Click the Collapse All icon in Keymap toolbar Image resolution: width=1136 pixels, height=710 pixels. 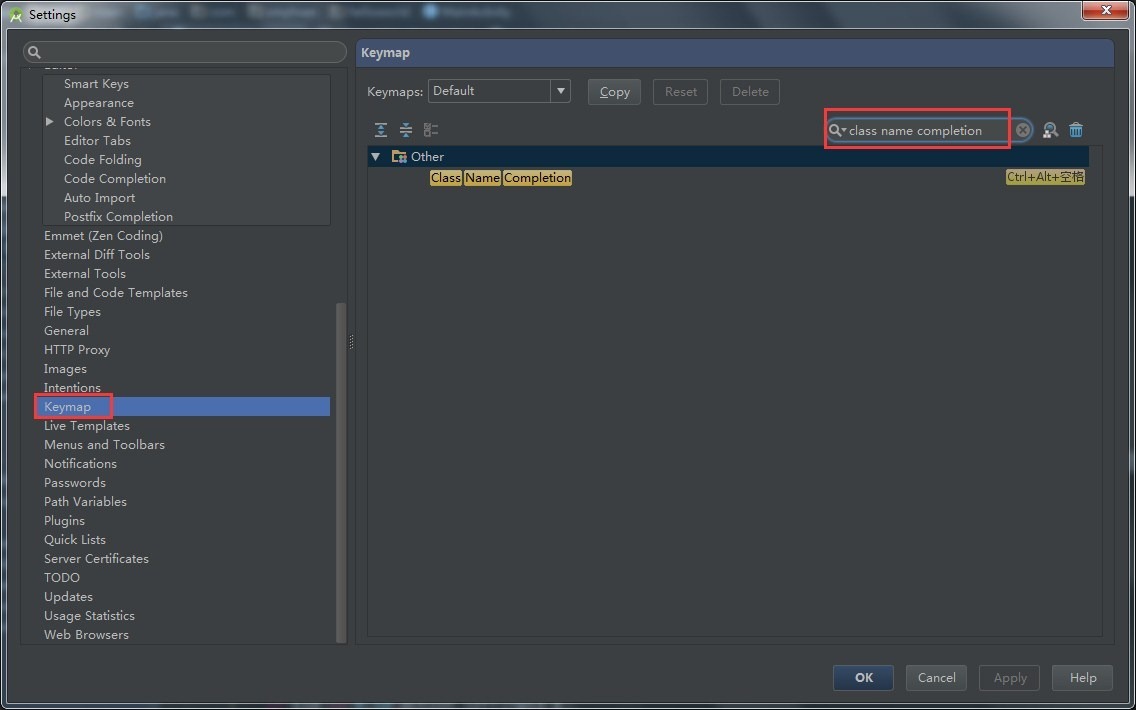pos(406,130)
